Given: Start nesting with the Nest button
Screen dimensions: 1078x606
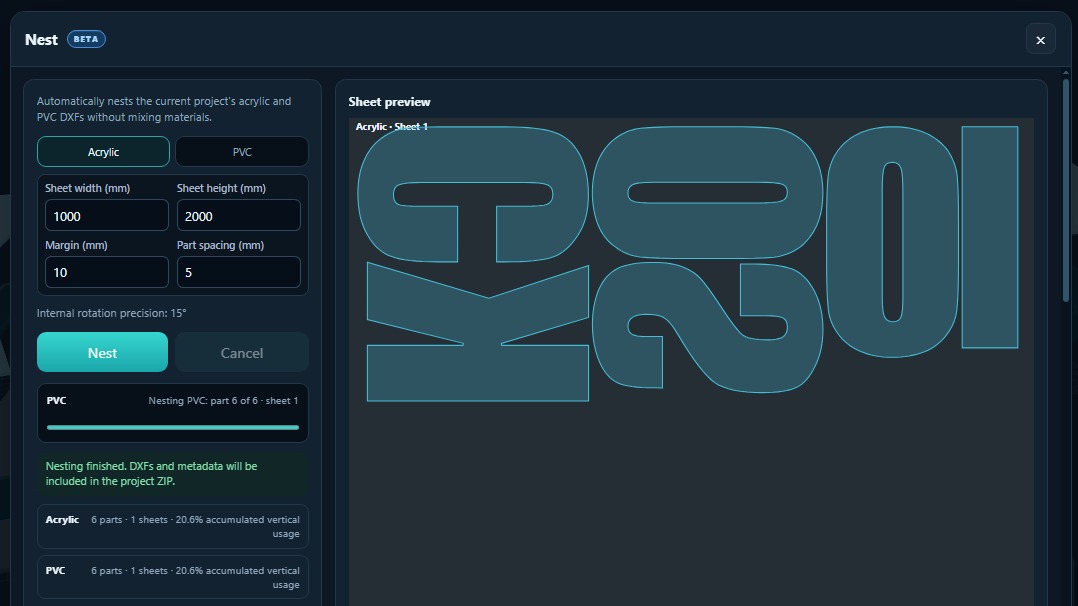Looking at the screenshot, I should coord(102,352).
